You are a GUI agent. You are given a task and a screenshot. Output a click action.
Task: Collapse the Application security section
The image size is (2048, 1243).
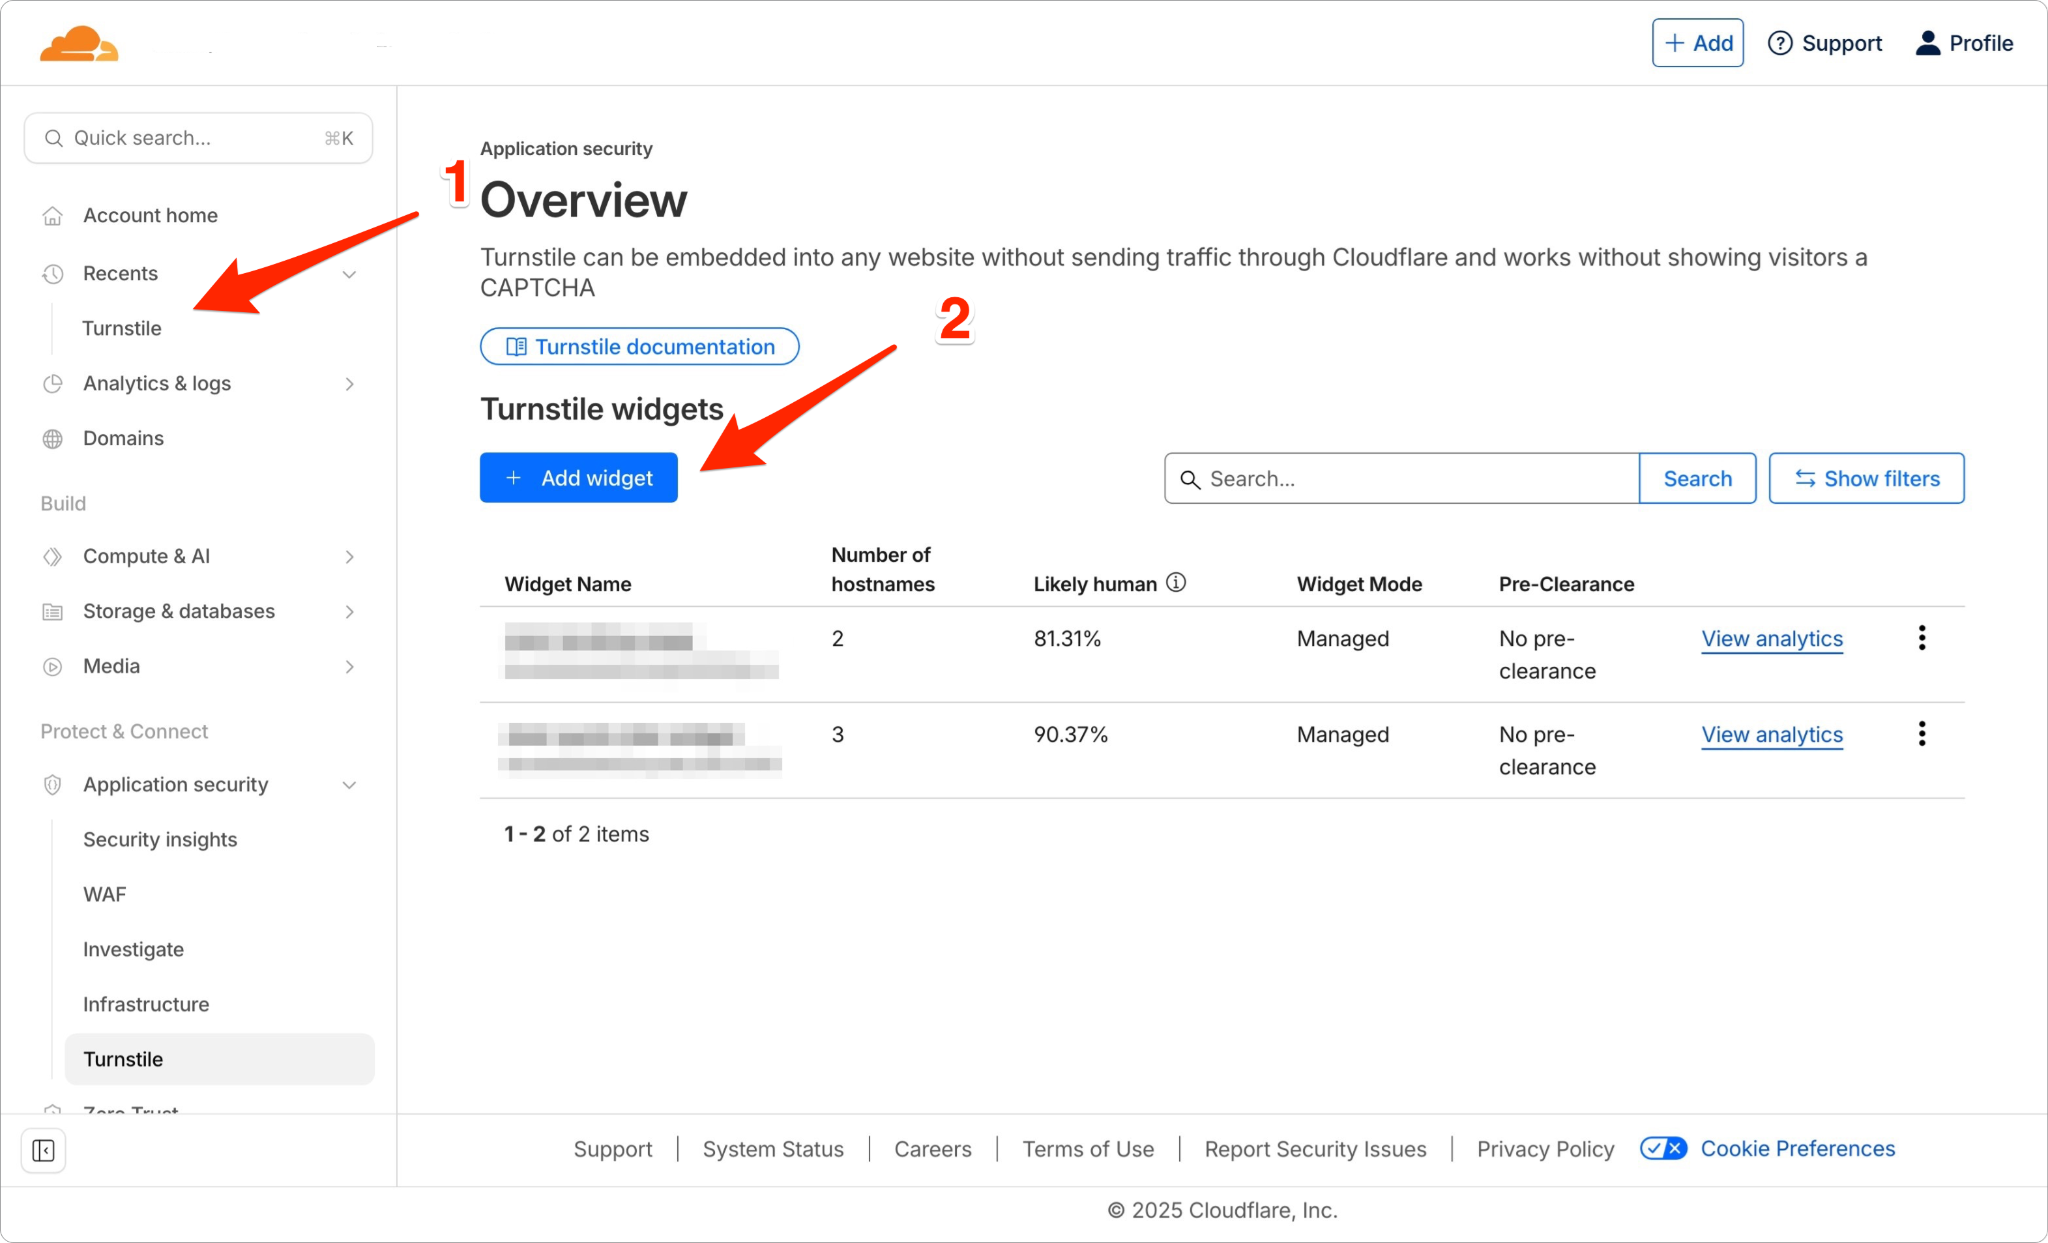tap(349, 784)
